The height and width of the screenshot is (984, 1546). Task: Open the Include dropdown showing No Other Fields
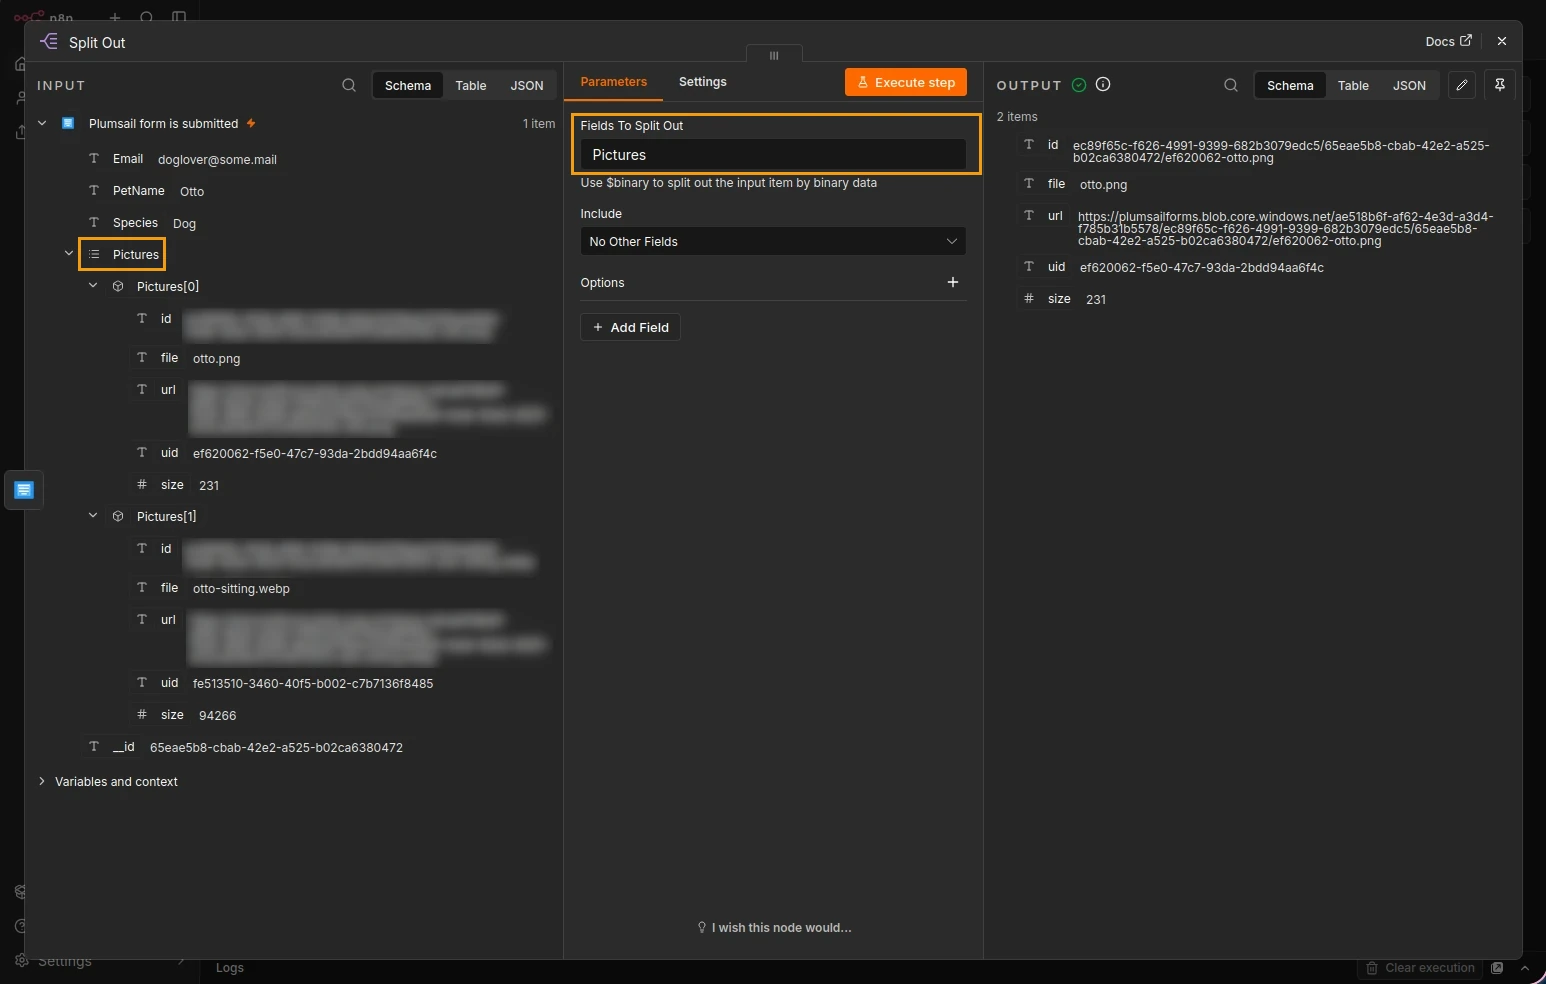(773, 242)
